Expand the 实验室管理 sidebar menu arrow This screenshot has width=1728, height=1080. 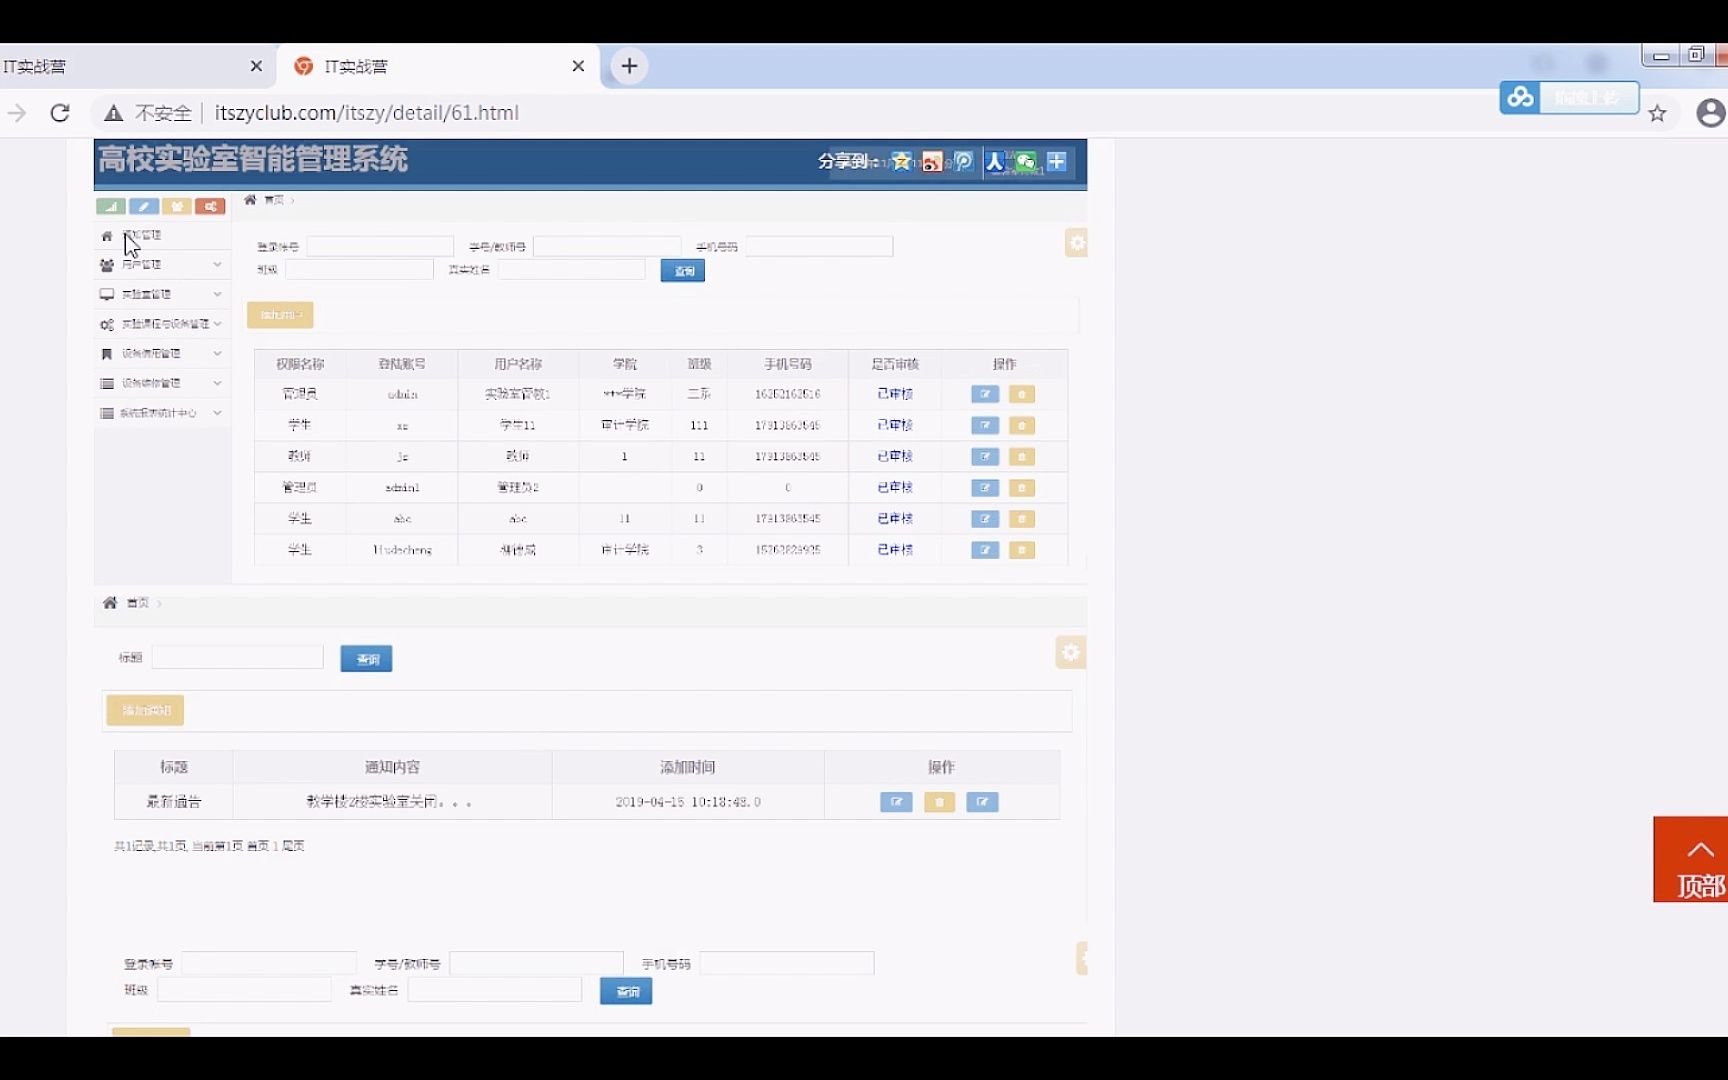217,294
